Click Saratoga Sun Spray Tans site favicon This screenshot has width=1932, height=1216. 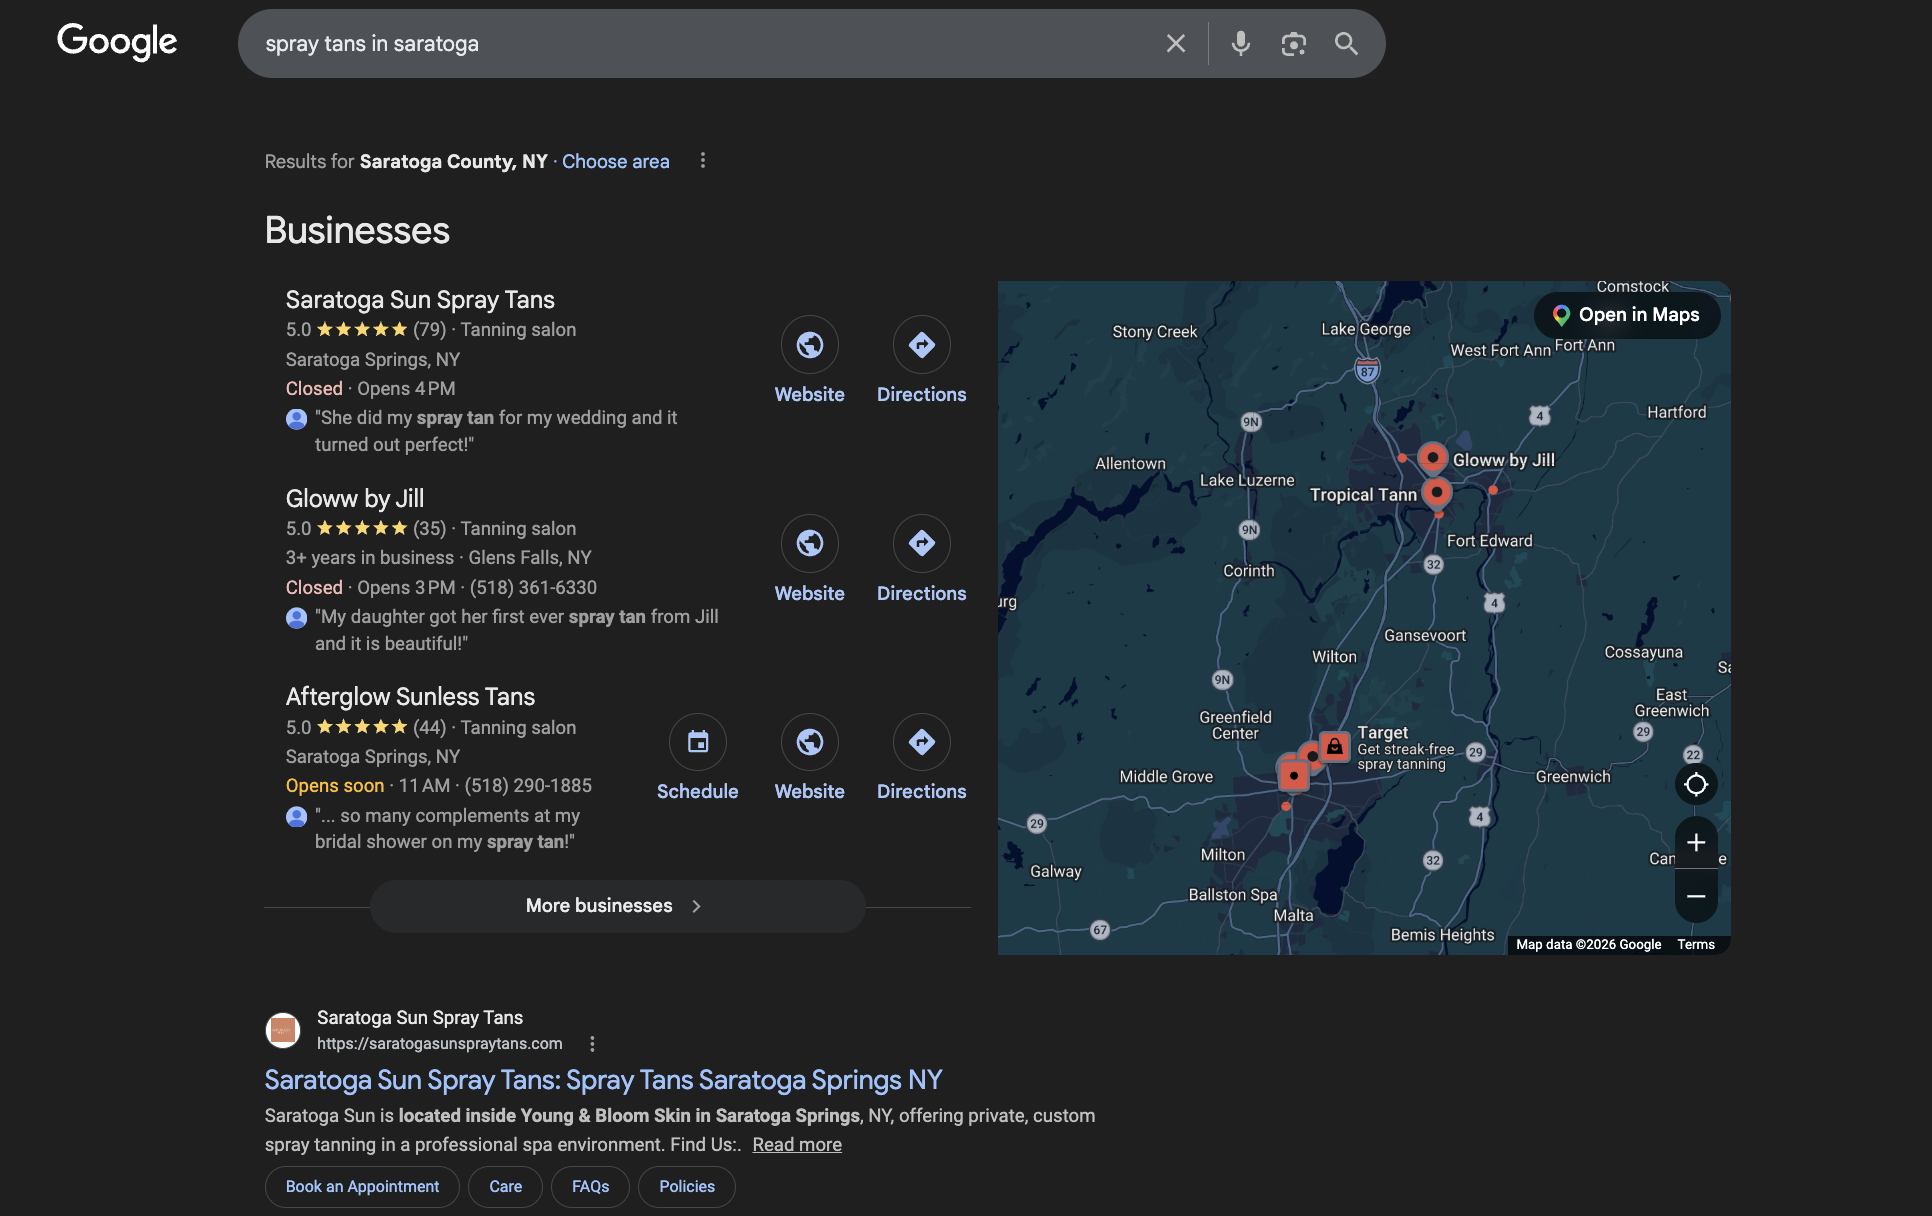coord(283,1030)
